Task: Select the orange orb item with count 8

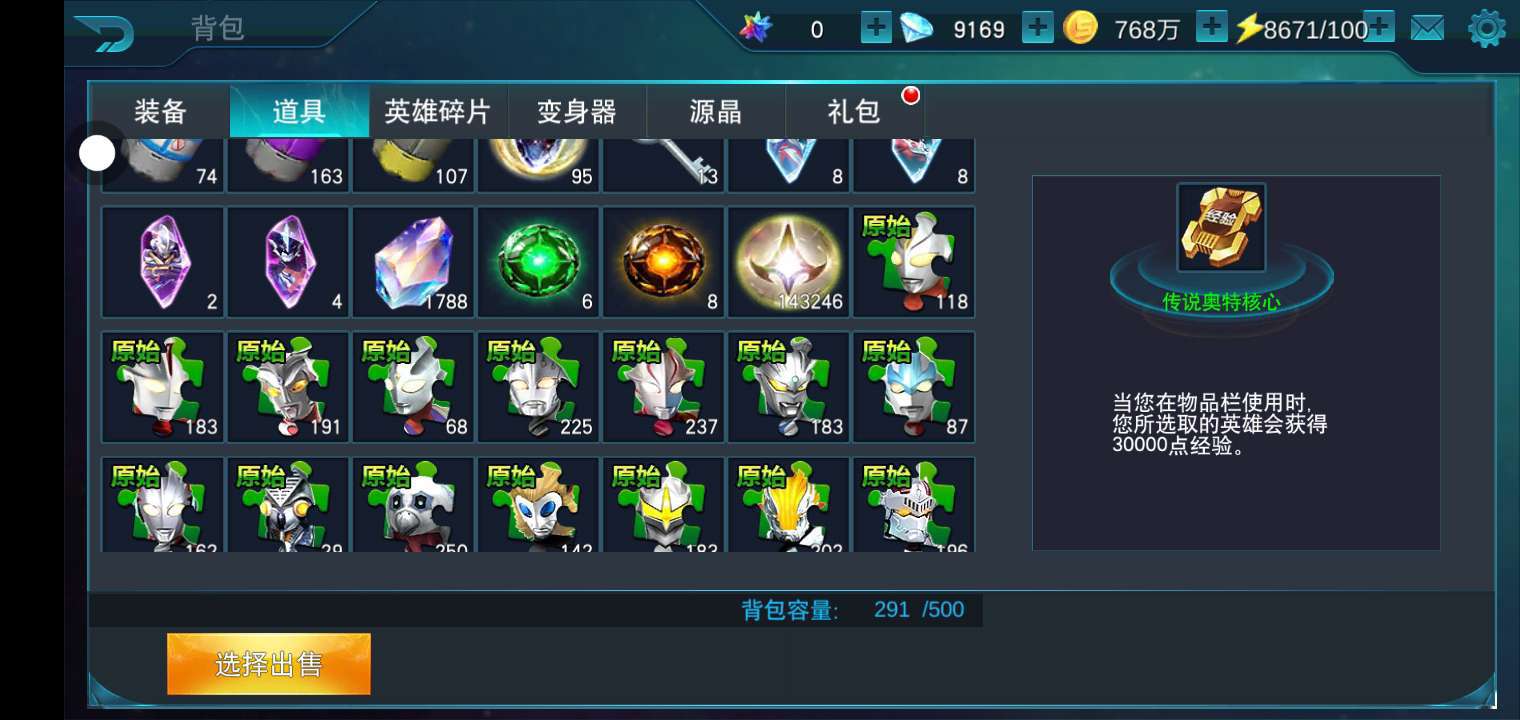Action: pyautogui.click(x=663, y=262)
